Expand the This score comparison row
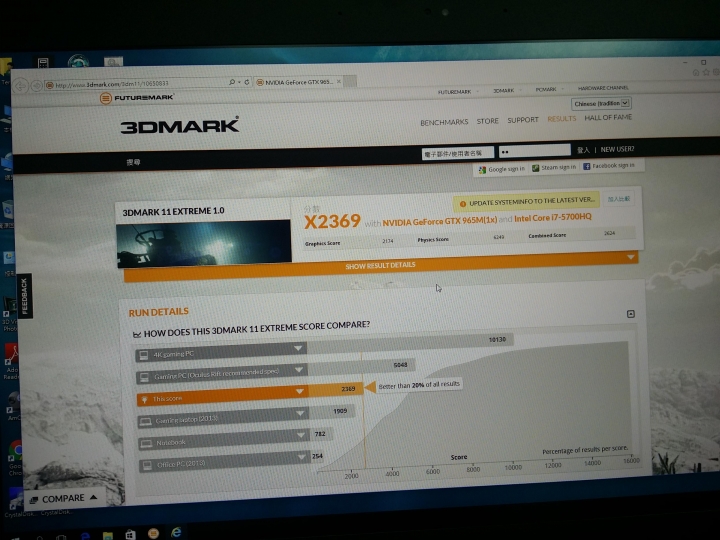Image resolution: width=720 pixels, height=540 pixels. (x=222, y=396)
